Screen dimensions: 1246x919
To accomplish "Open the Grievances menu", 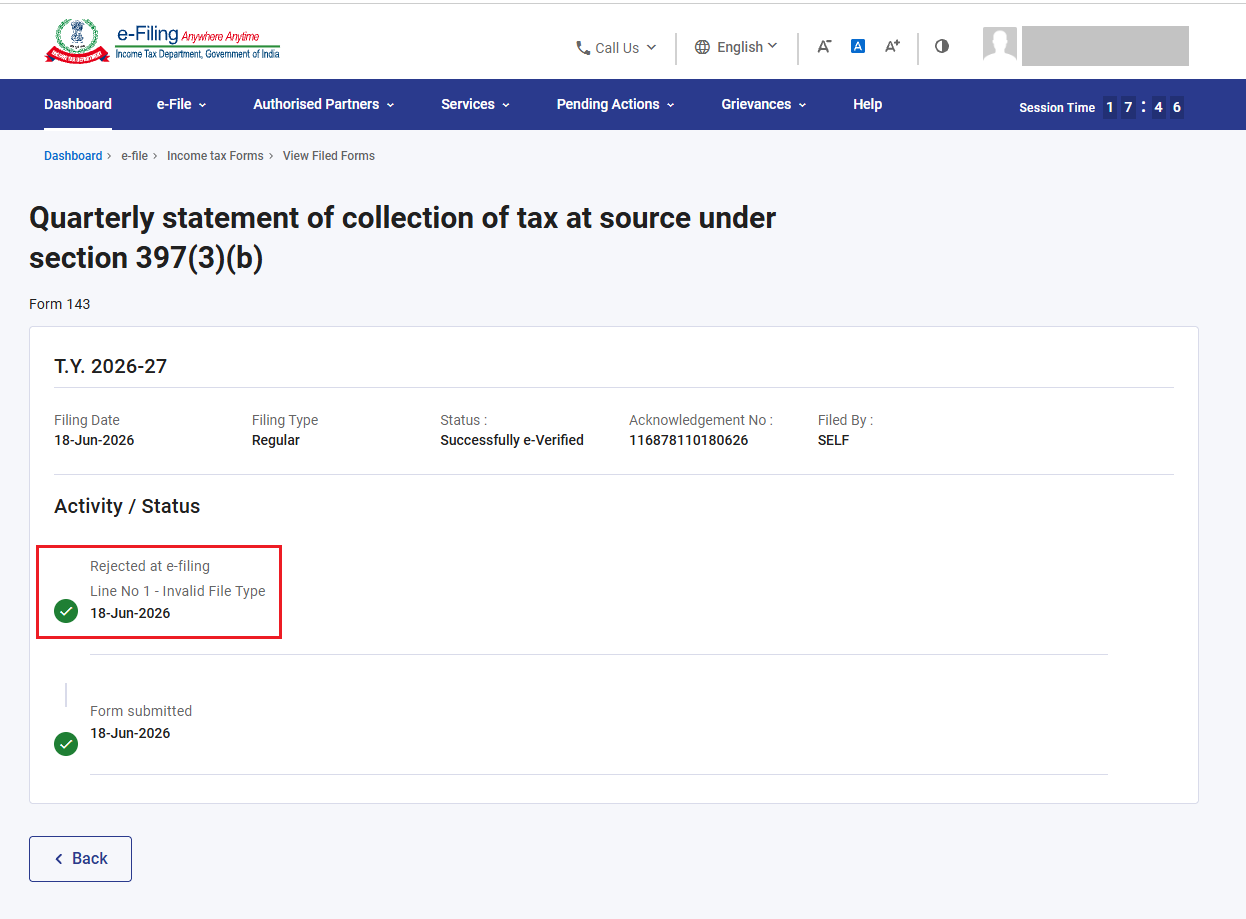I will point(764,104).
